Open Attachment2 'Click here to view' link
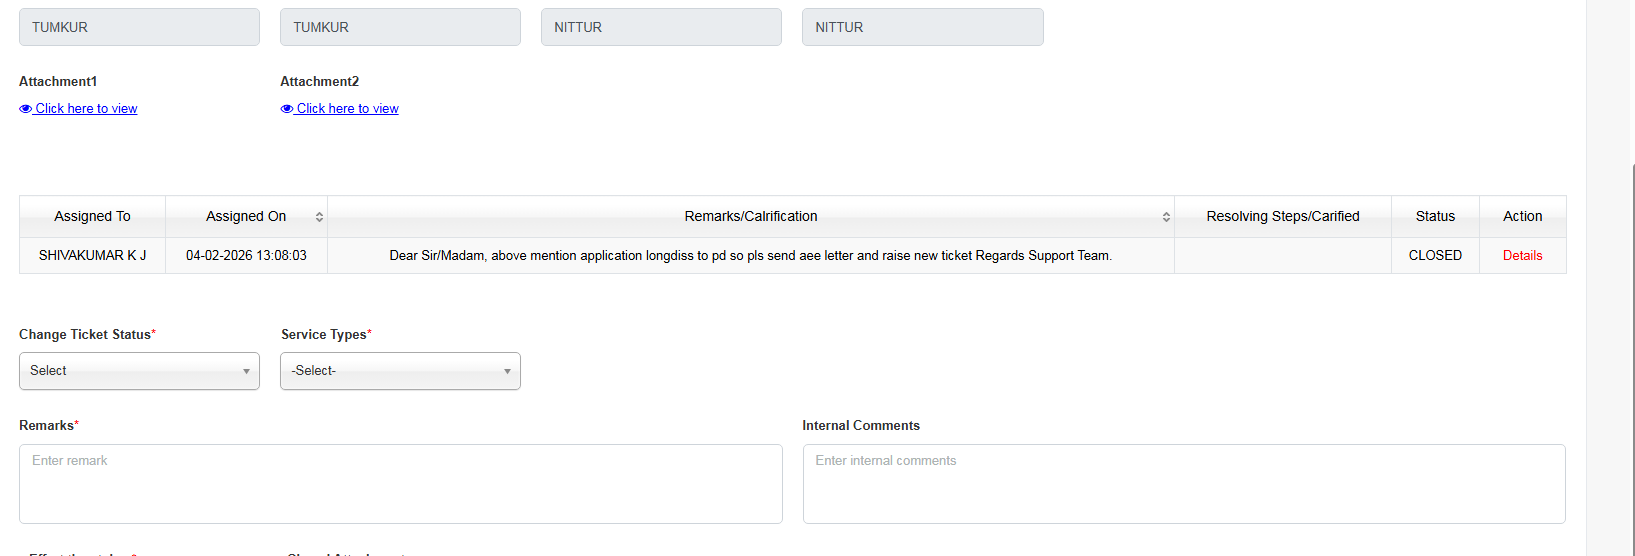Viewport: 1635px width, 556px height. 347,109
